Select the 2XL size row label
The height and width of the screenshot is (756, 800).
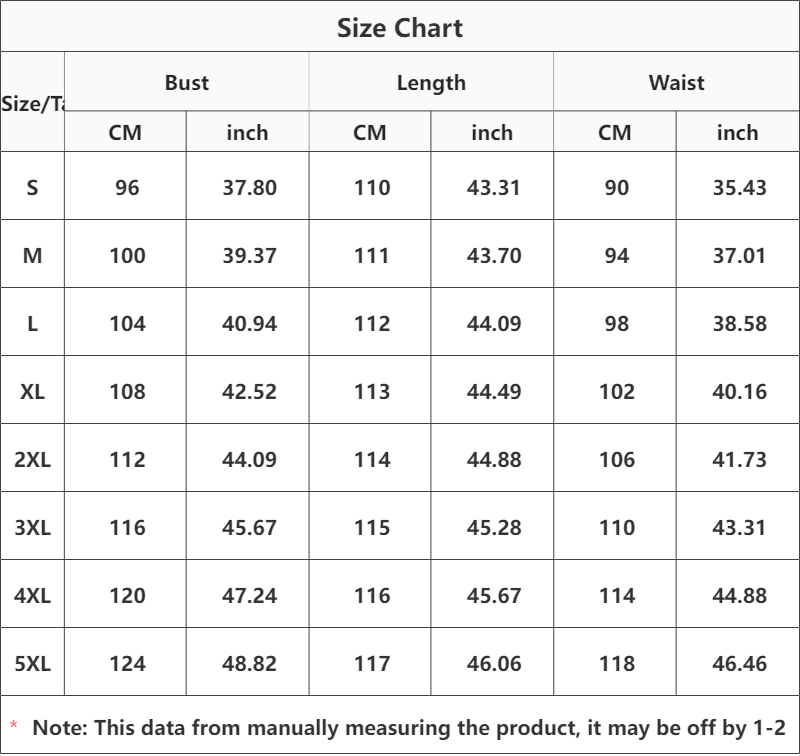pyautogui.click(x=32, y=460)
